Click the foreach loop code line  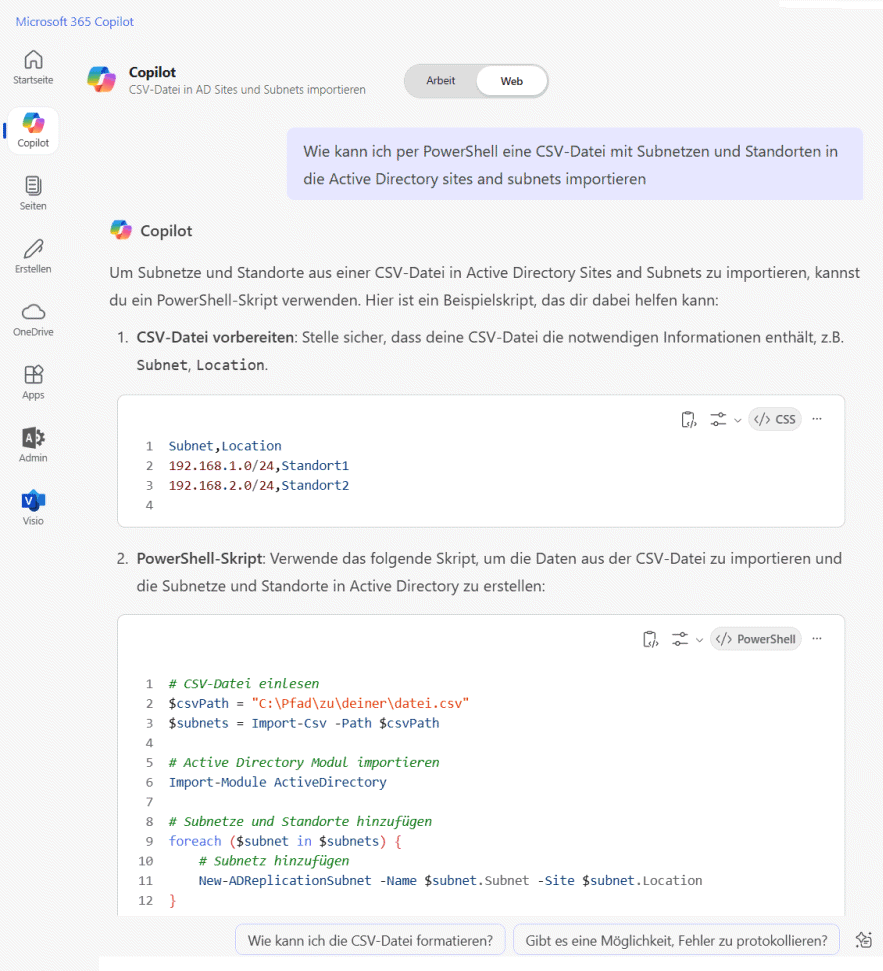[x=285, y=841]
